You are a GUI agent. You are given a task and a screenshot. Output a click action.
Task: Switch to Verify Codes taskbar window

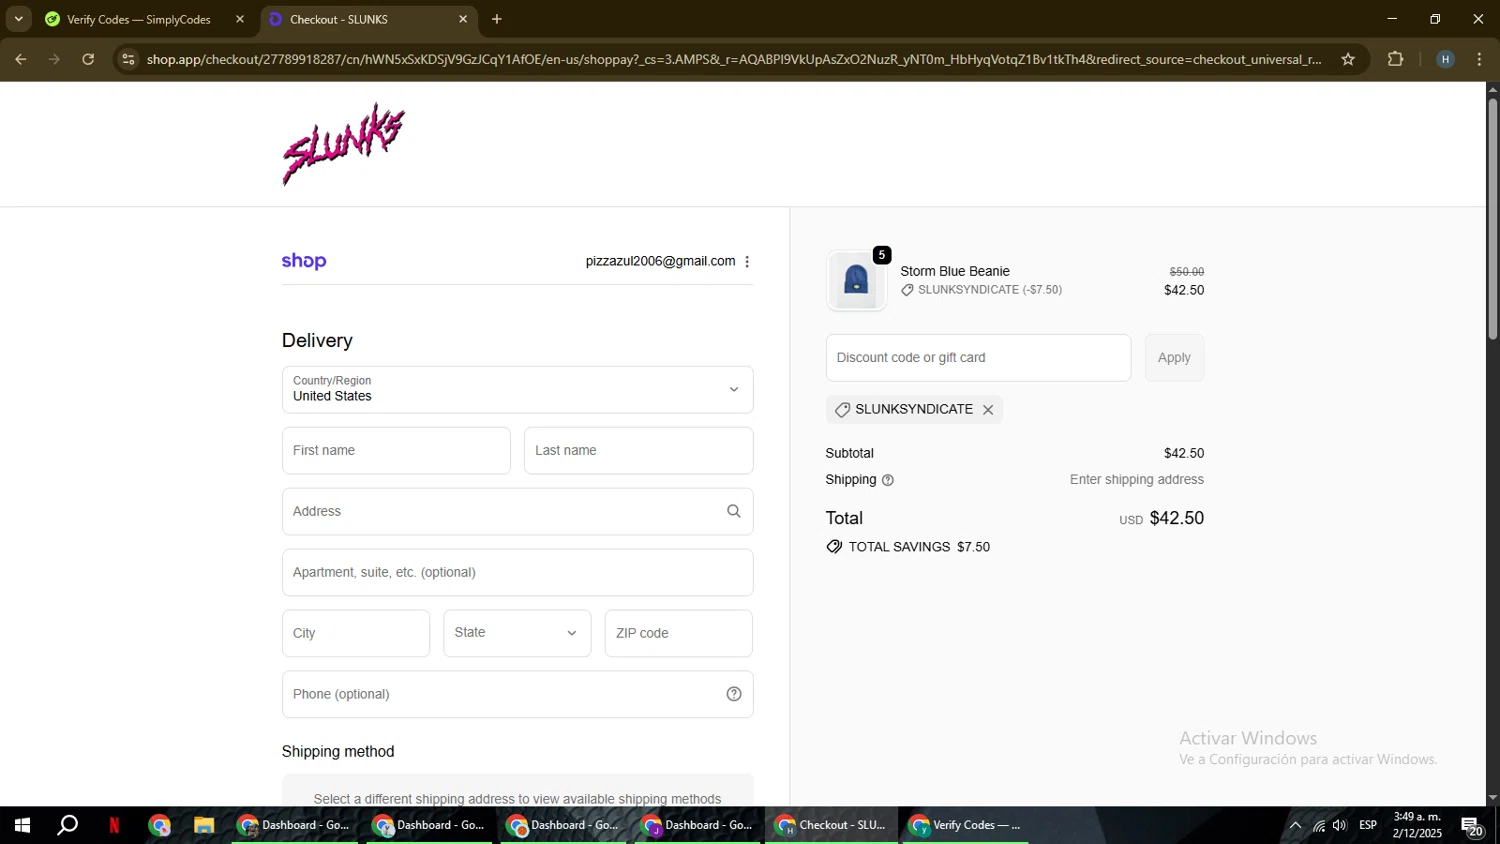pyautogui.click(x=966, y=825)
